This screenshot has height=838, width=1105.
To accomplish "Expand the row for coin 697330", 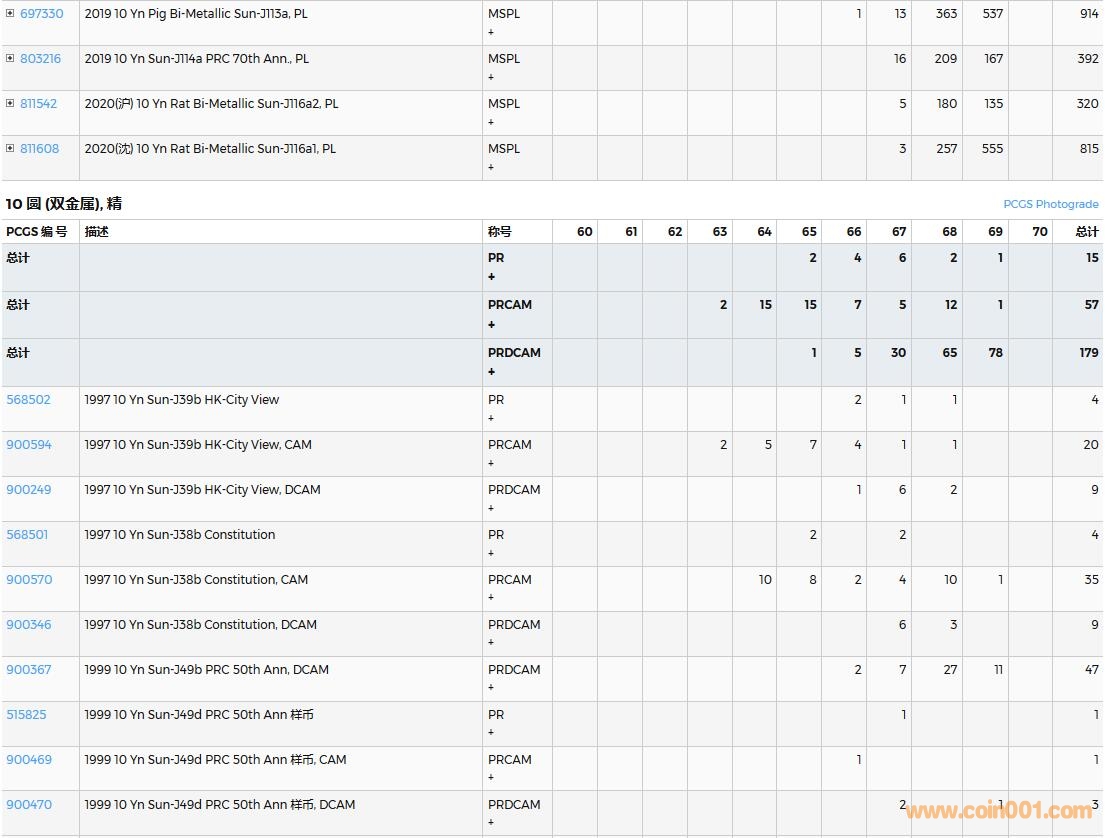I will 10,13.
